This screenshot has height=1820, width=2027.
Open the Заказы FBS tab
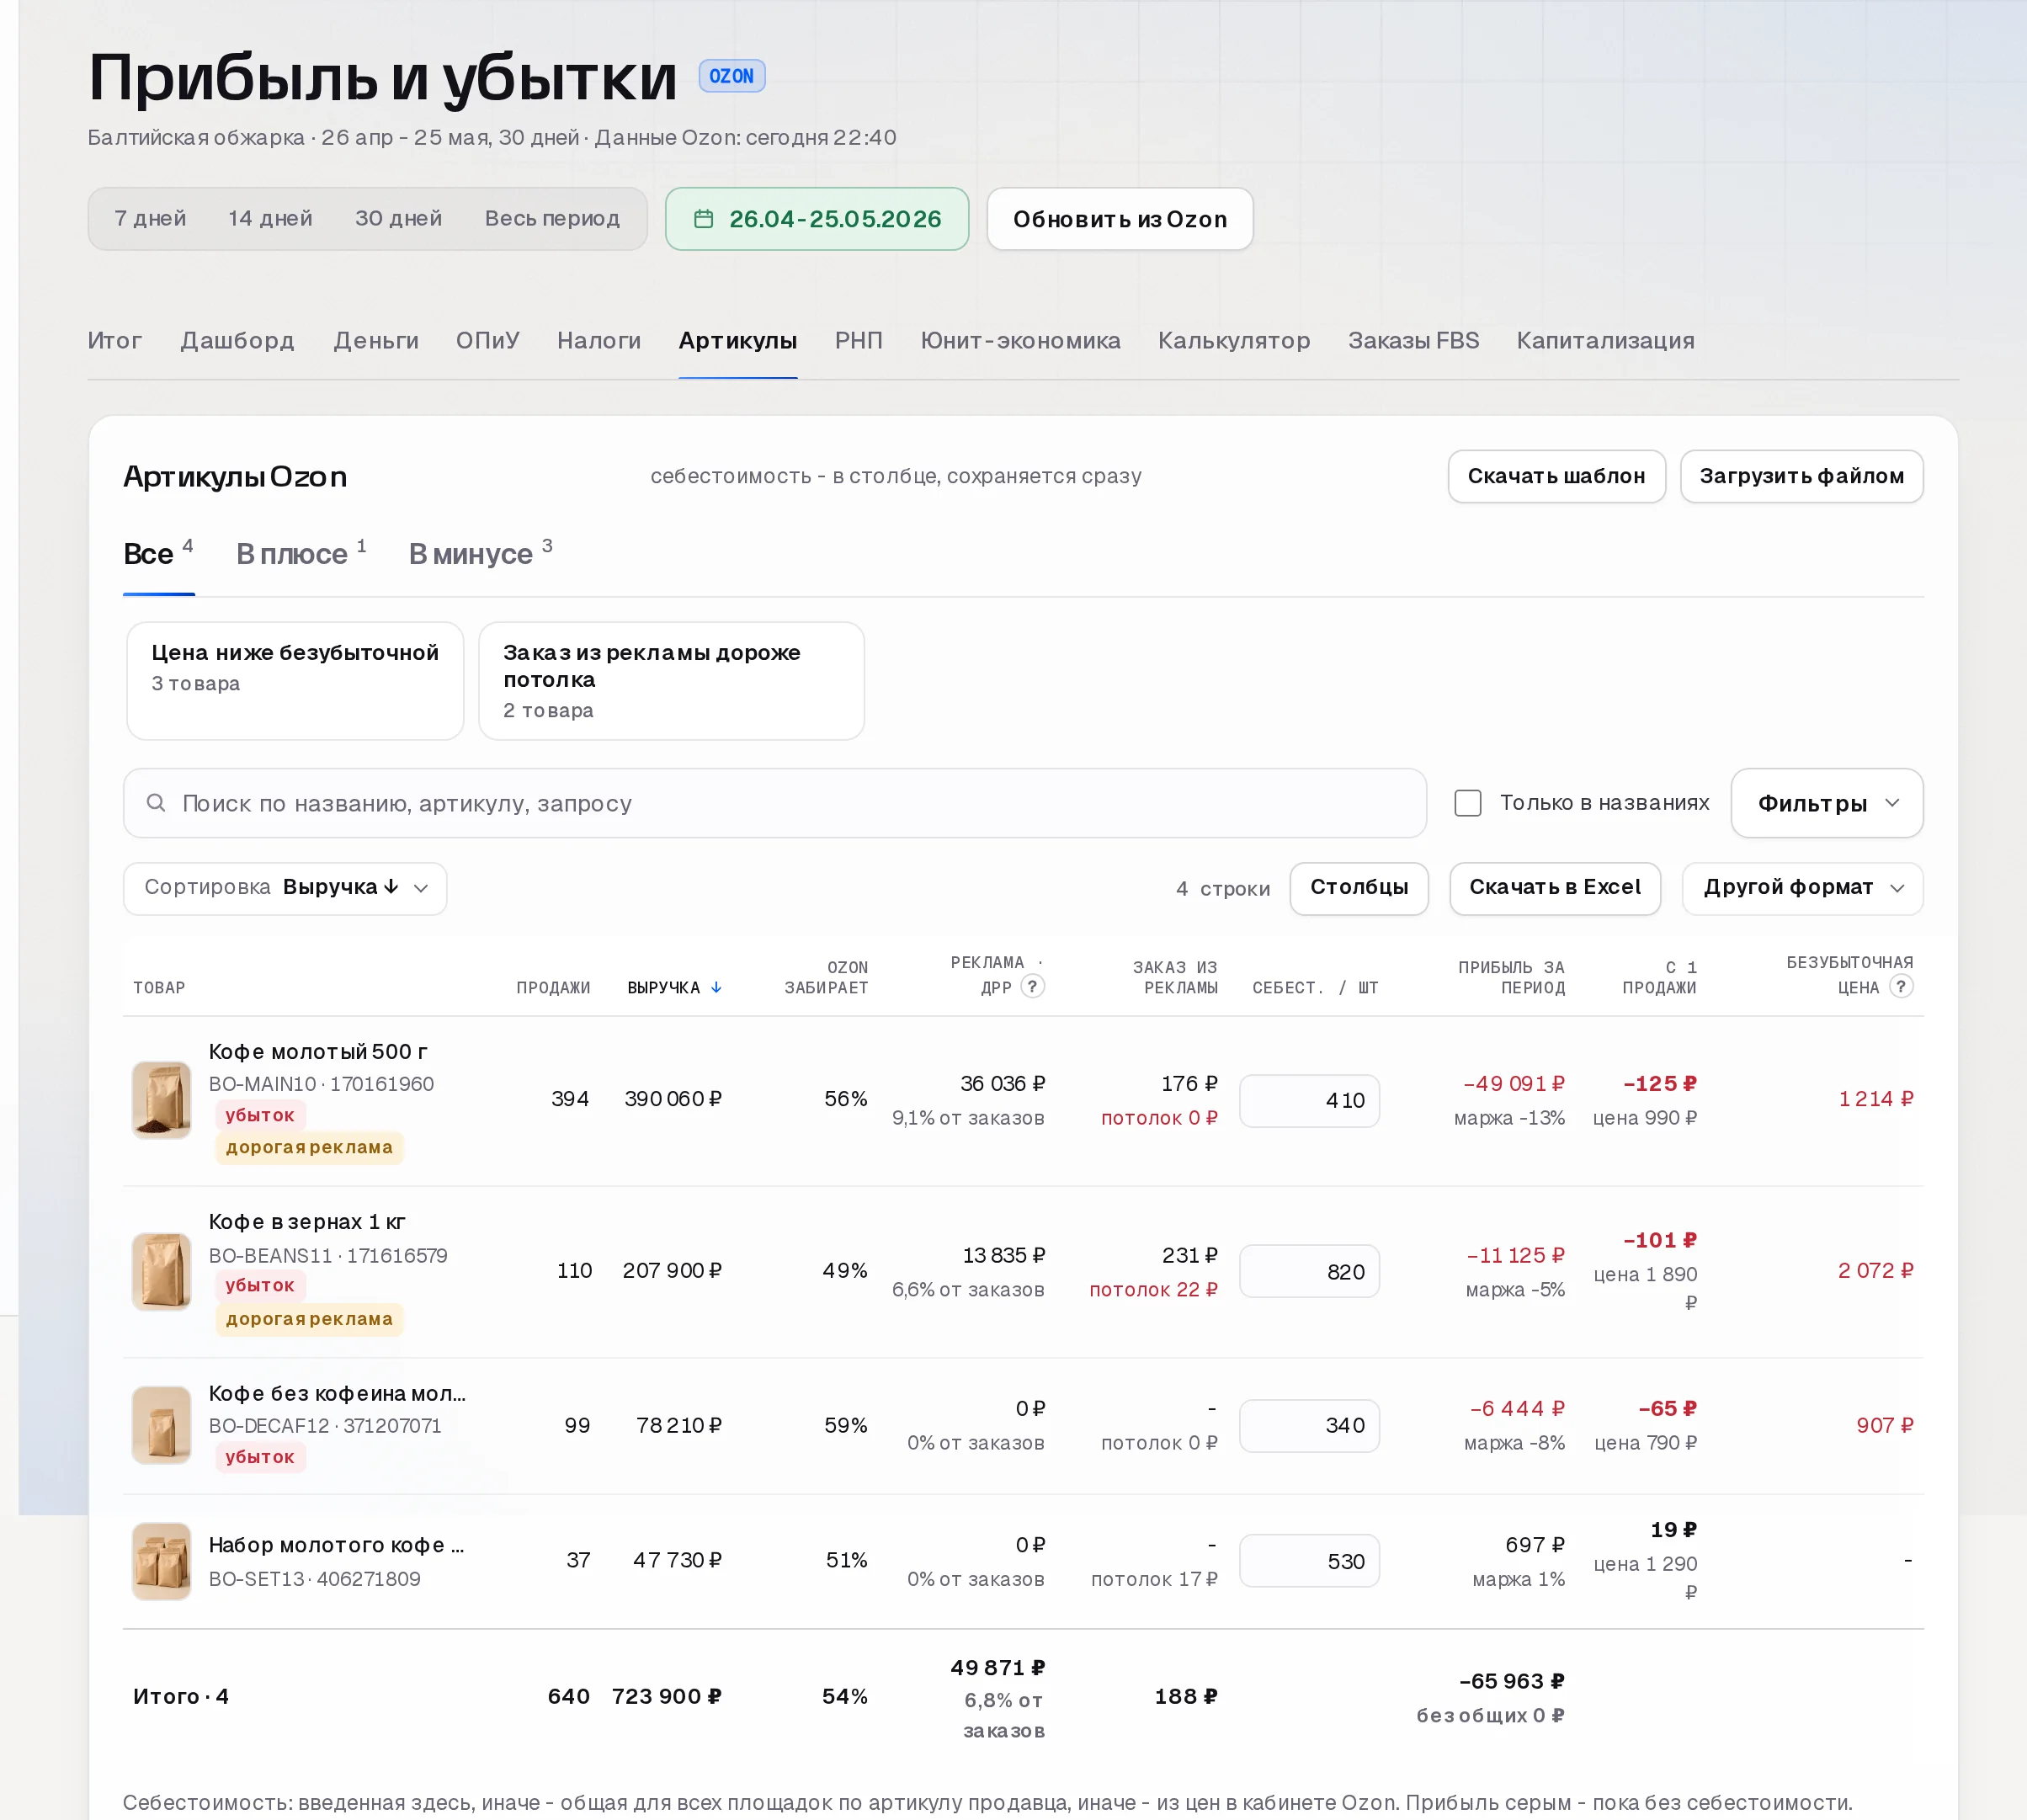coord(1413,341)
